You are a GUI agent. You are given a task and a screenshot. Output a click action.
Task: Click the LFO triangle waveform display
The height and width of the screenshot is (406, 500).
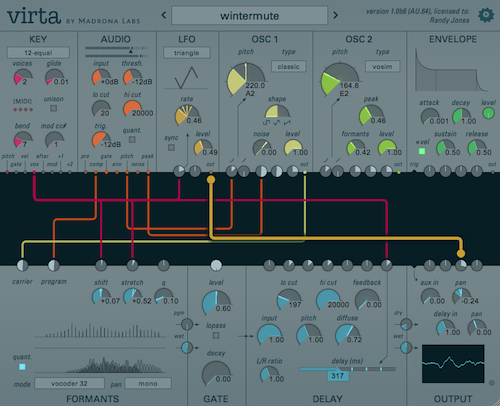click(x=186, y=78)
